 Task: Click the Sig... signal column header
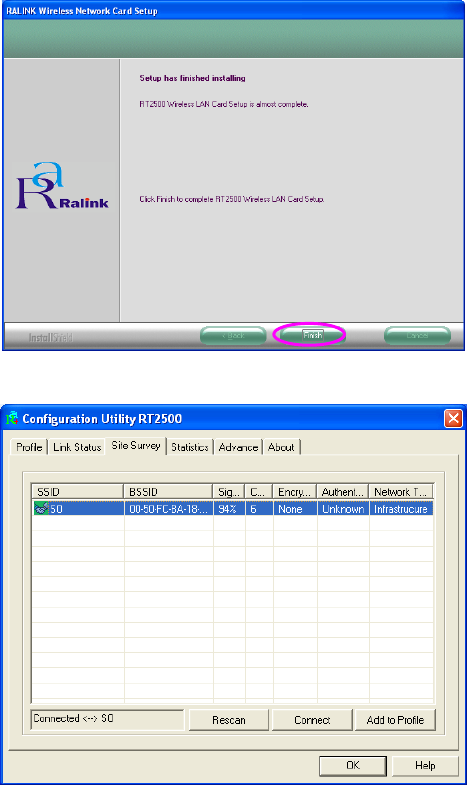229,492
